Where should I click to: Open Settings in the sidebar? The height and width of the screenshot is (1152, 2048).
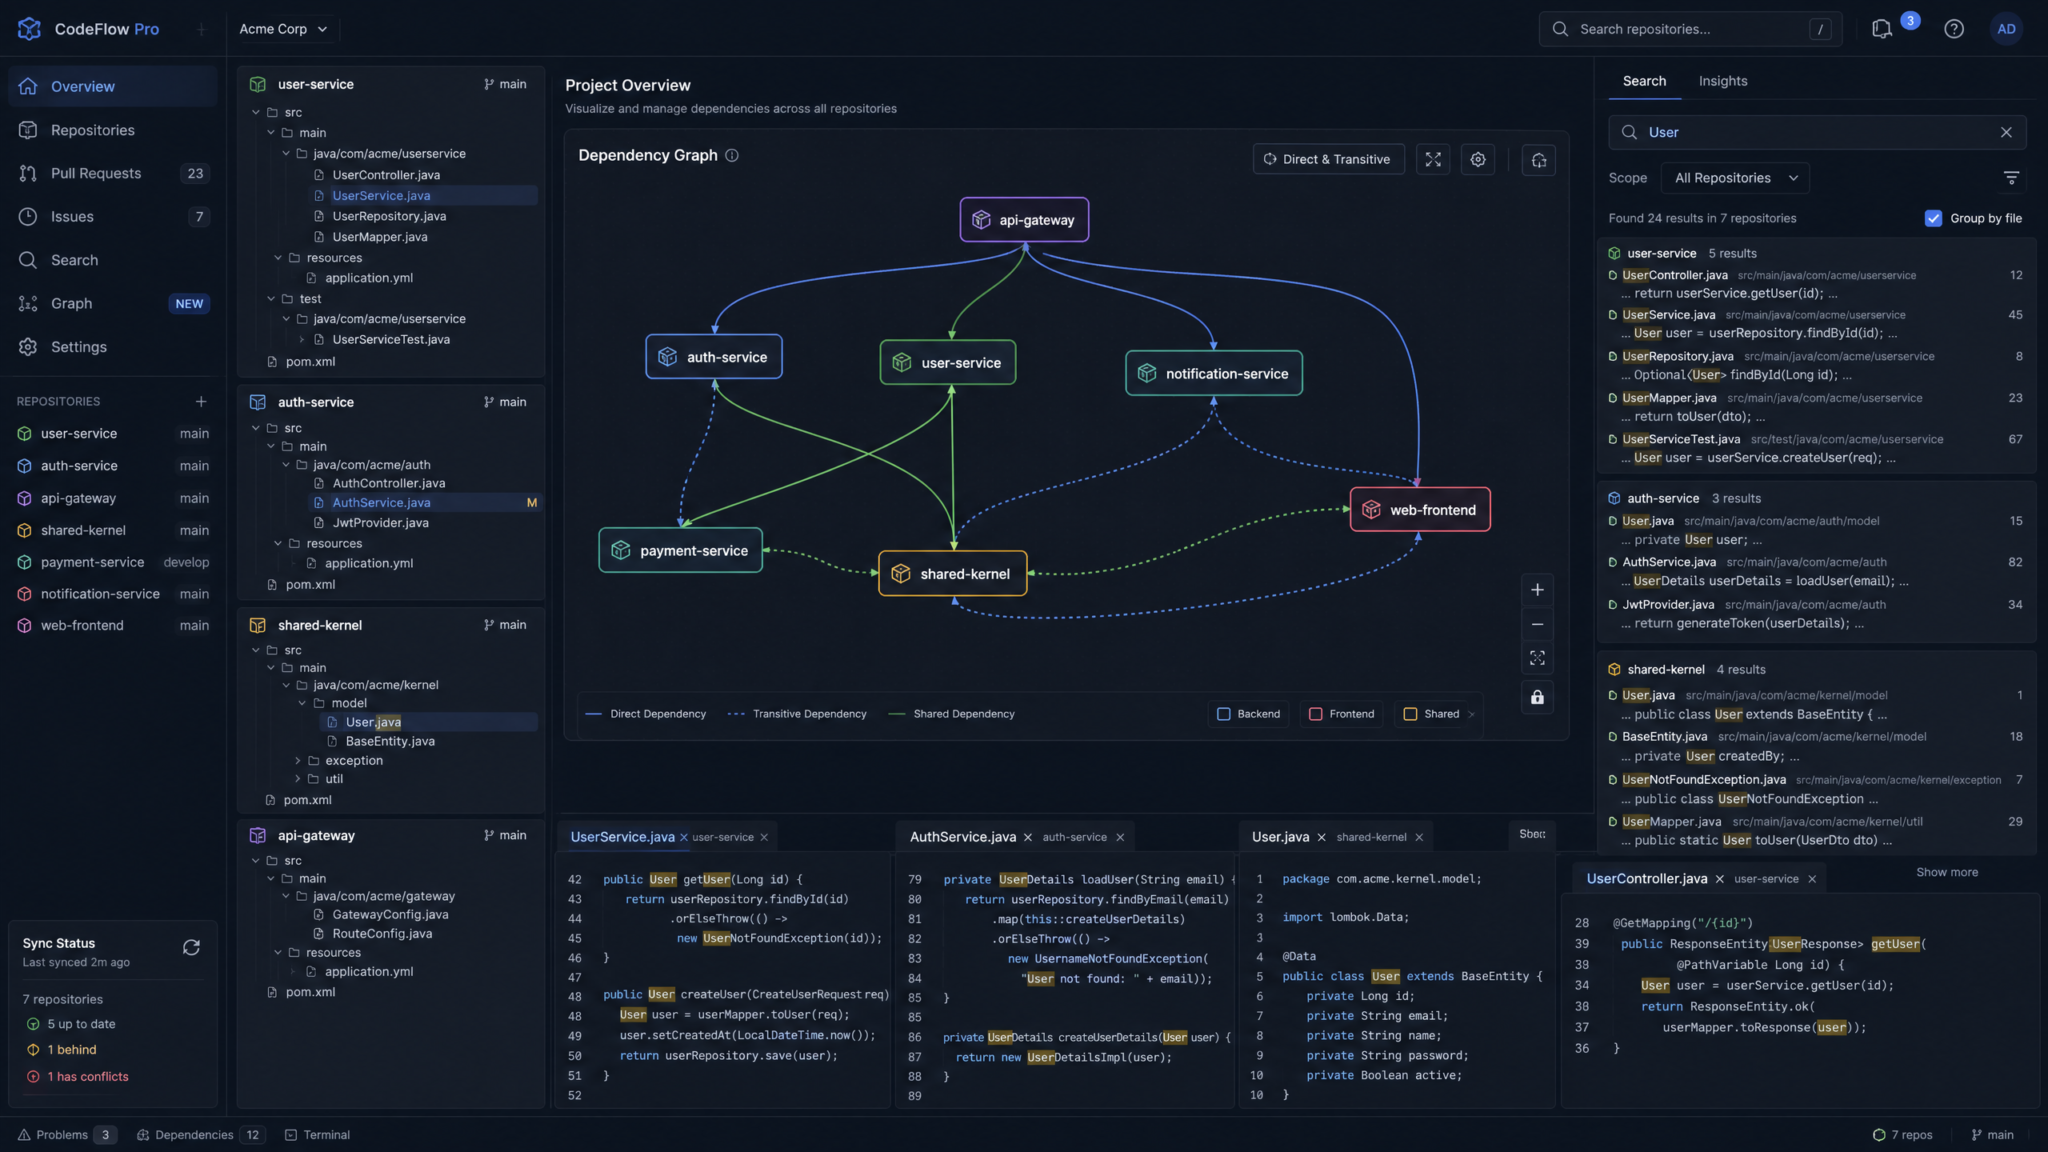113,346
